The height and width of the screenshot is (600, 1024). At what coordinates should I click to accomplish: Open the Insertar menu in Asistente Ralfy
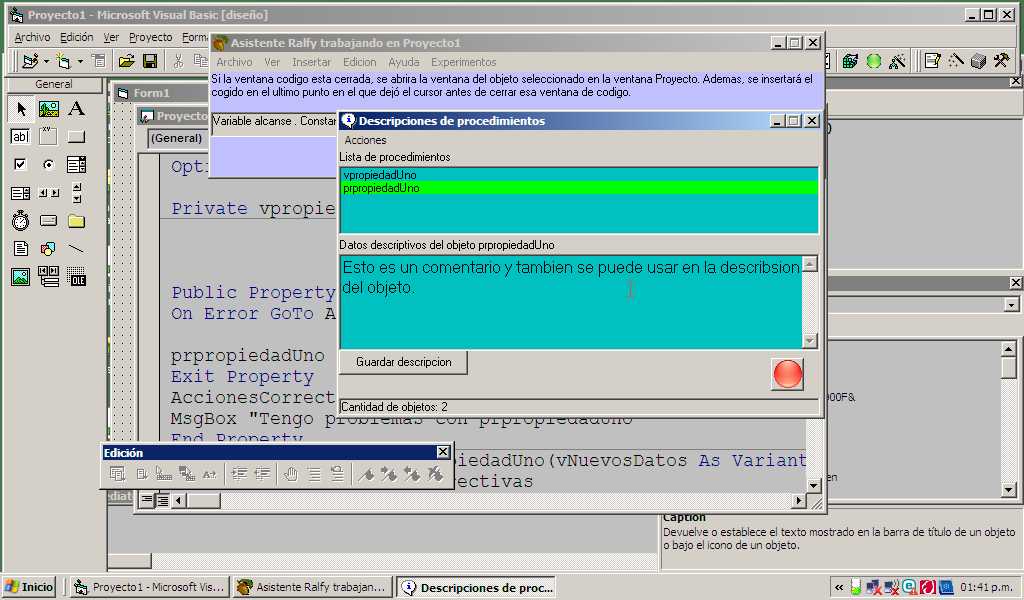311,62
